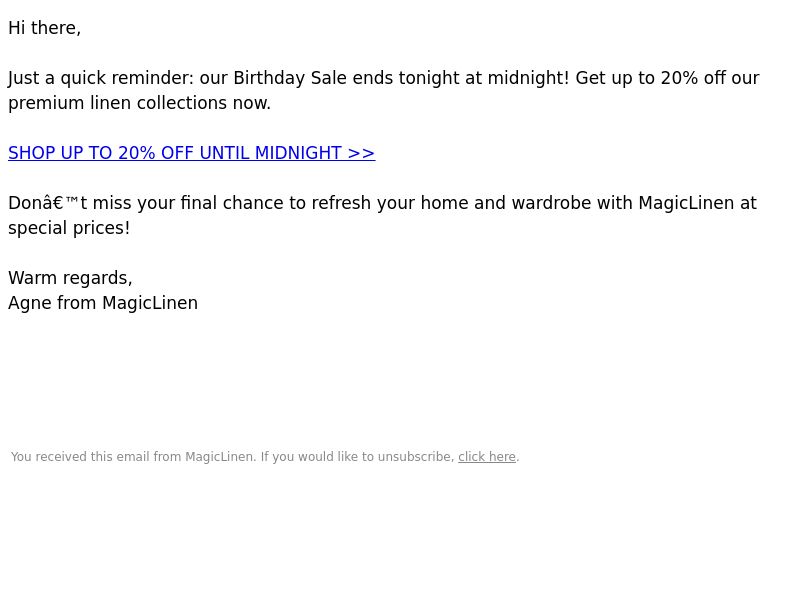Viewport: 800px width, 600px height.
Task: Click the word 'midnight!' in the first paragraph
Action: pyautogui.click(x=528, y=78)
